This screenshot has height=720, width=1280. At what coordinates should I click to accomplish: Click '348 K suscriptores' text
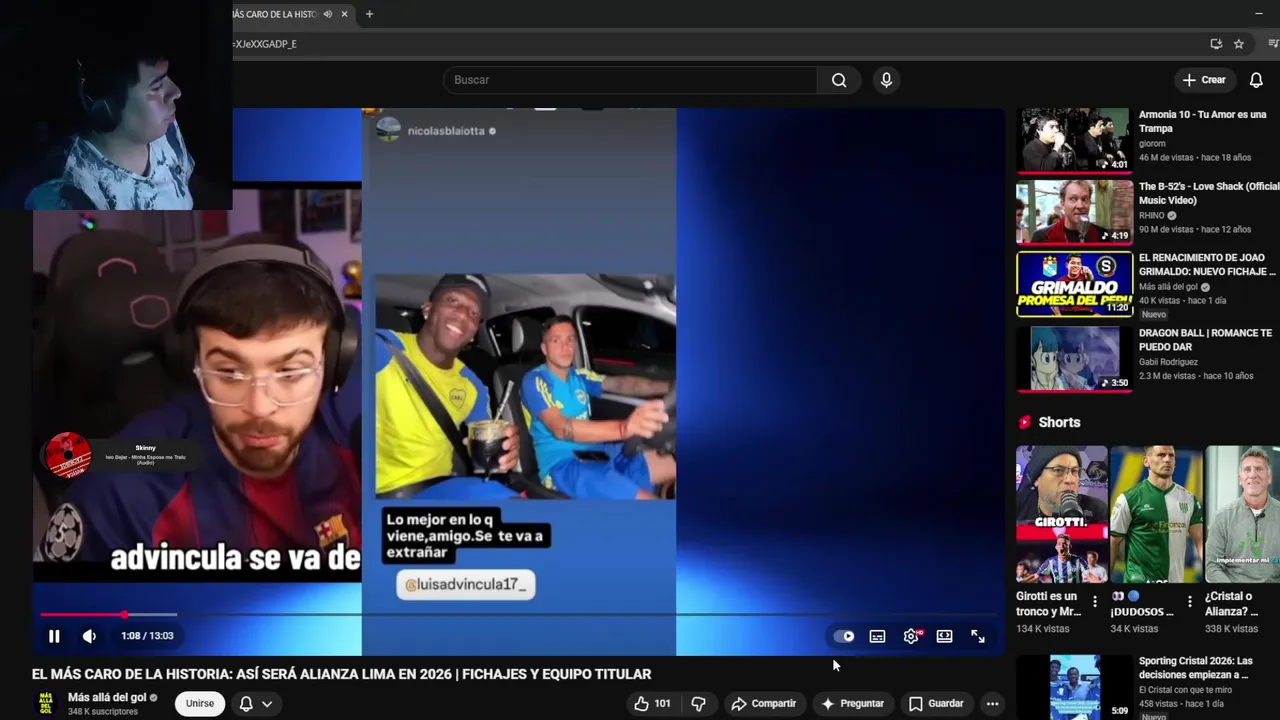coord(103,712)
